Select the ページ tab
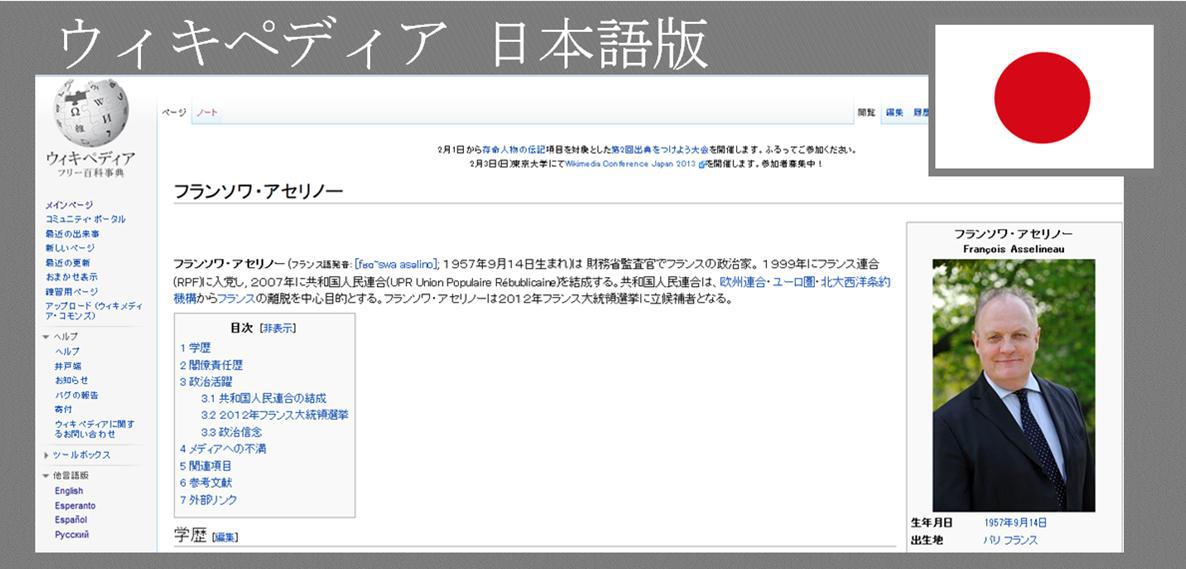The width and height of the screenshot is (1186, 569). click(174, 112)
